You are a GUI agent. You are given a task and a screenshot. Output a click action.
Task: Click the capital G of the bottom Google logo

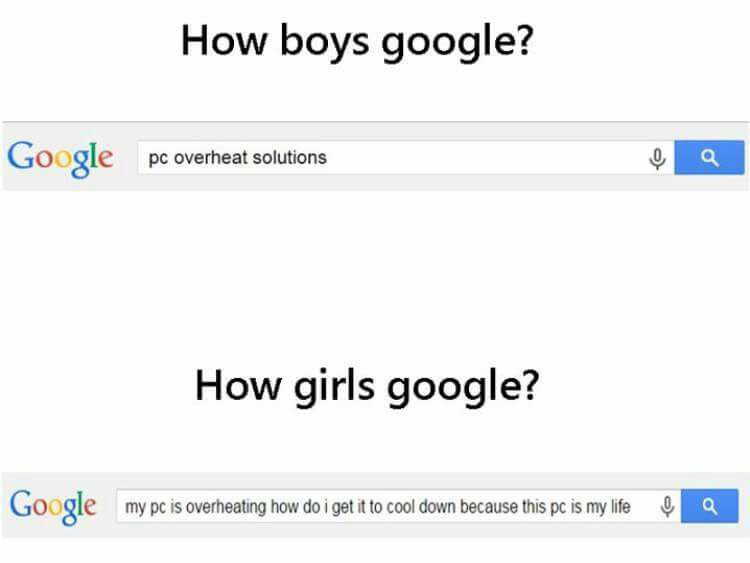click(21, 503)
